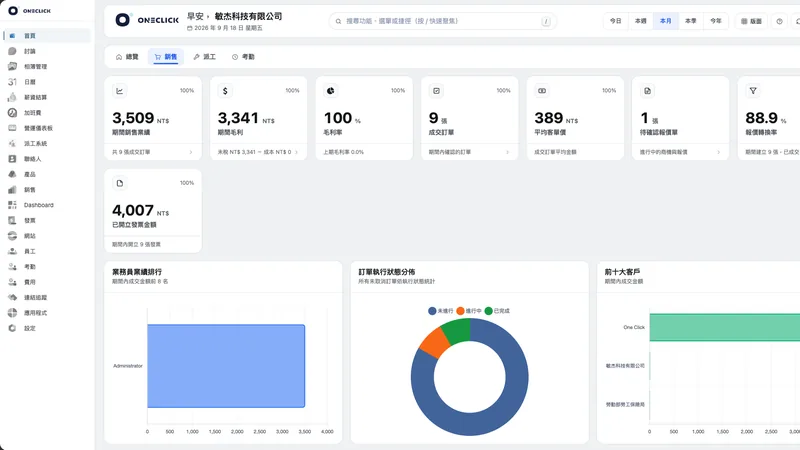Click the One Click green bar in chart
The image size is (800, 450).
(724, 327)
